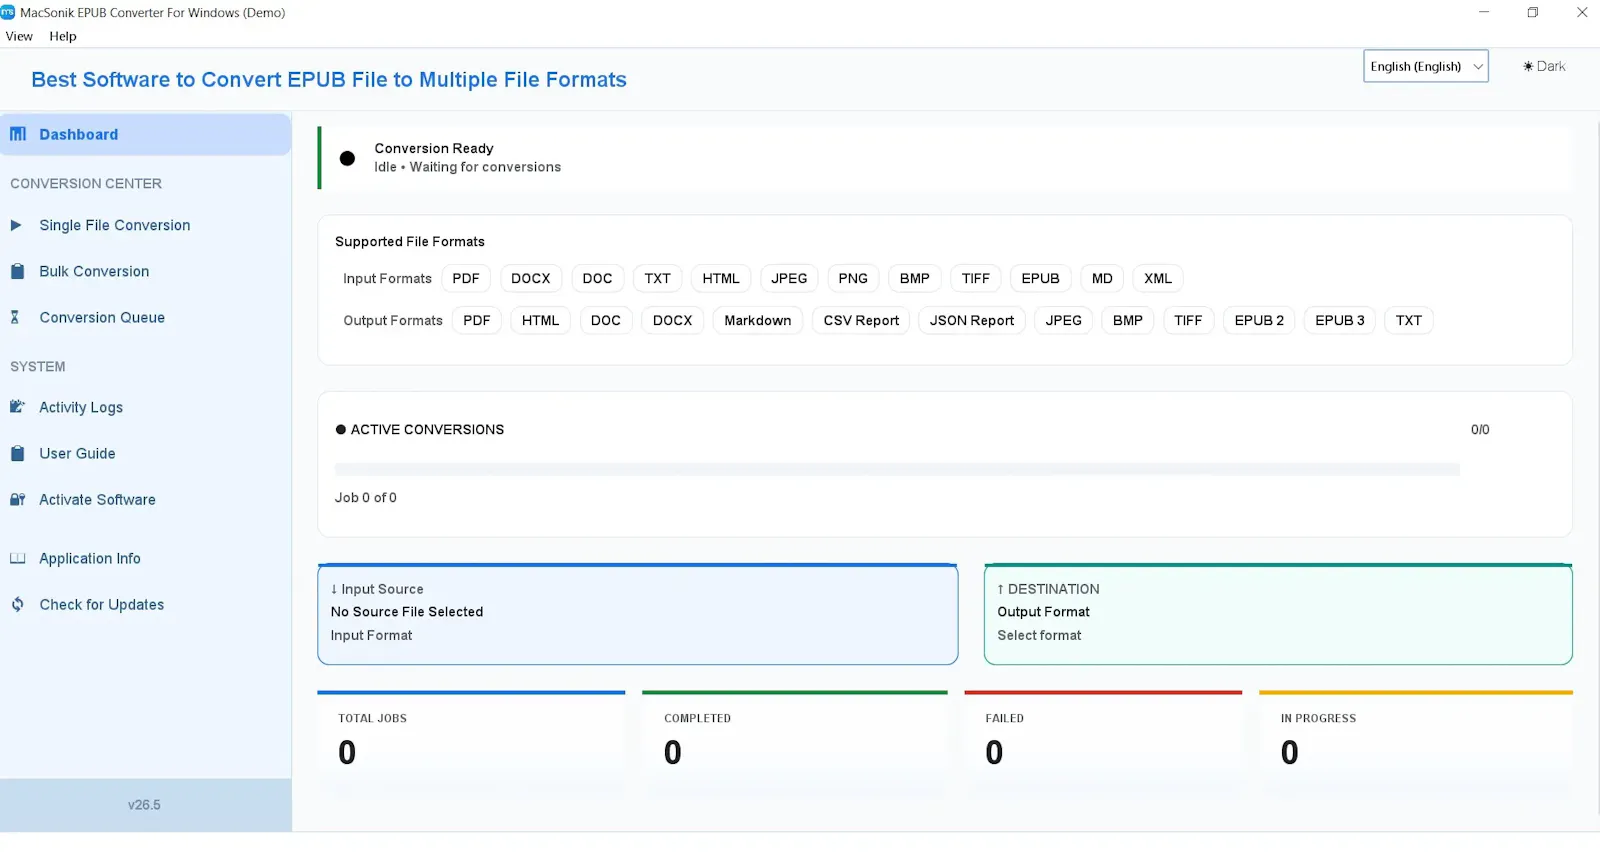
Task: Click the Bulk Conversion clipboard icon
Action: coord(17,271)
